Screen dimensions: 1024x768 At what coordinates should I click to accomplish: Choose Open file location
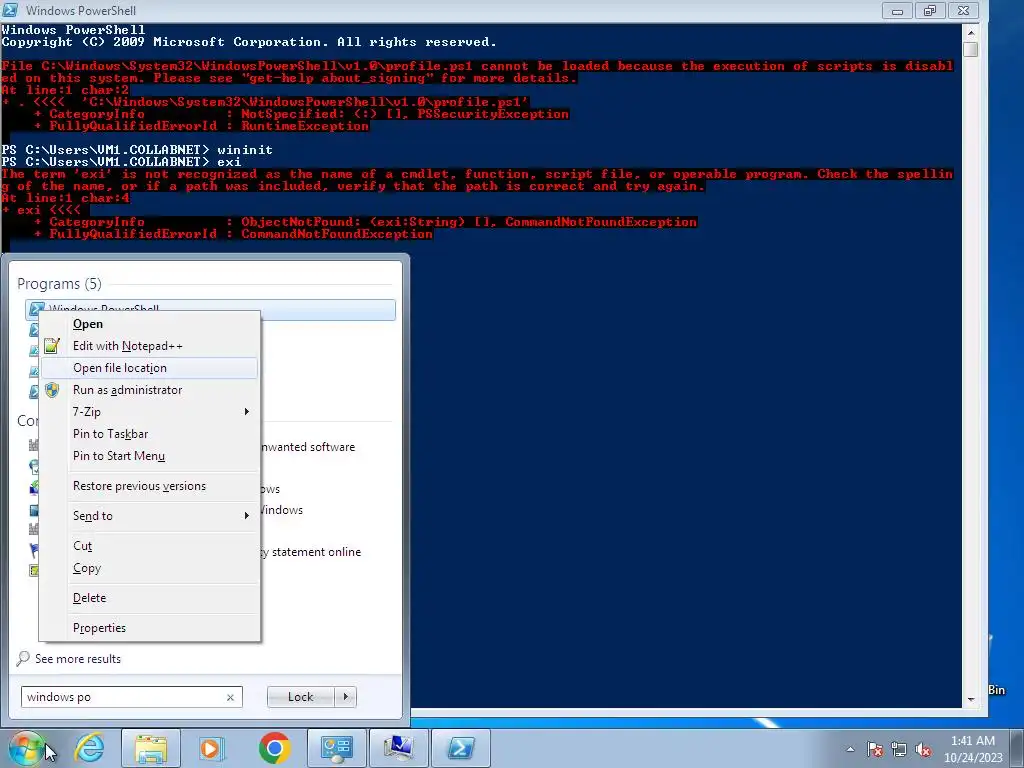click(x=149, y=368)
